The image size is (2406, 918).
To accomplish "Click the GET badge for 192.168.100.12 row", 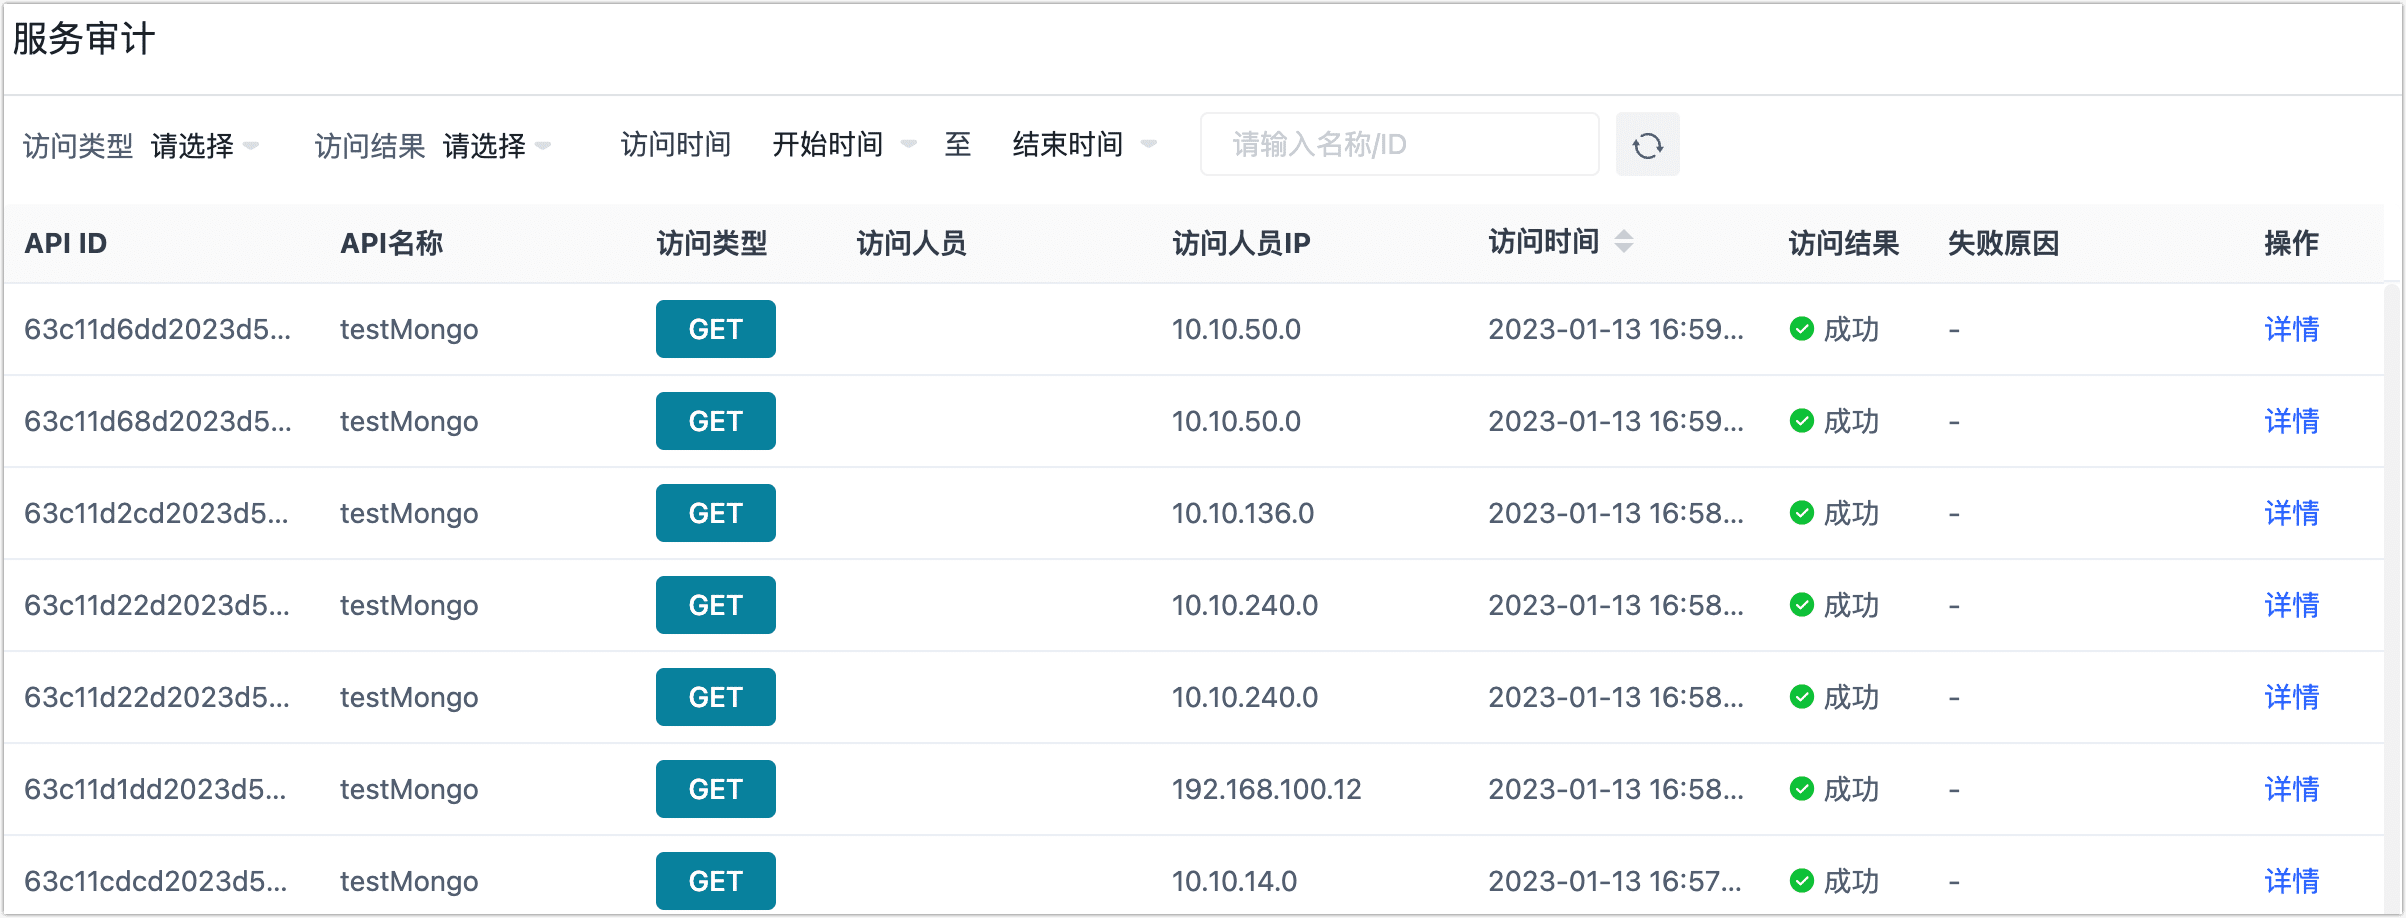I will [715, 789].
